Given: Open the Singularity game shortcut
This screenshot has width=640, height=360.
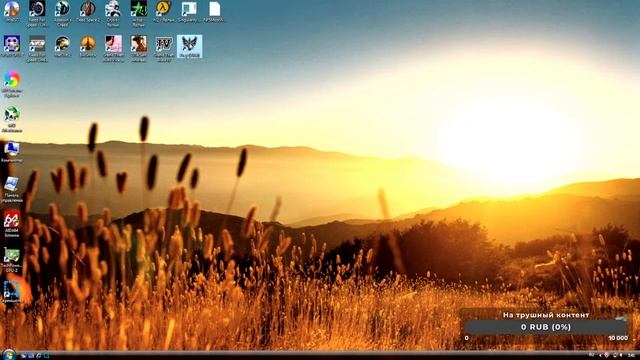Looking at the screenshot, I should coord(188,12).
